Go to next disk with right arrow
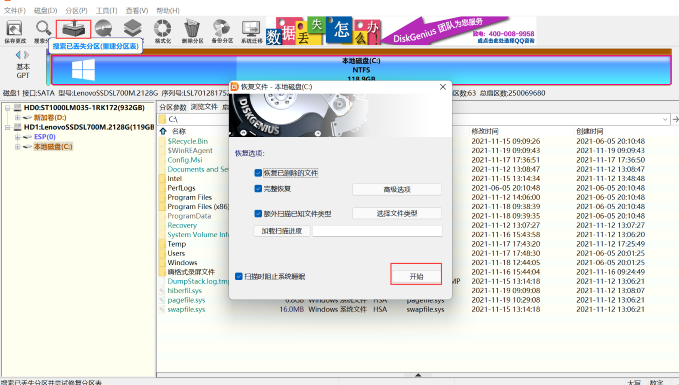Viewport: 679px width, 385px height. 26,55
